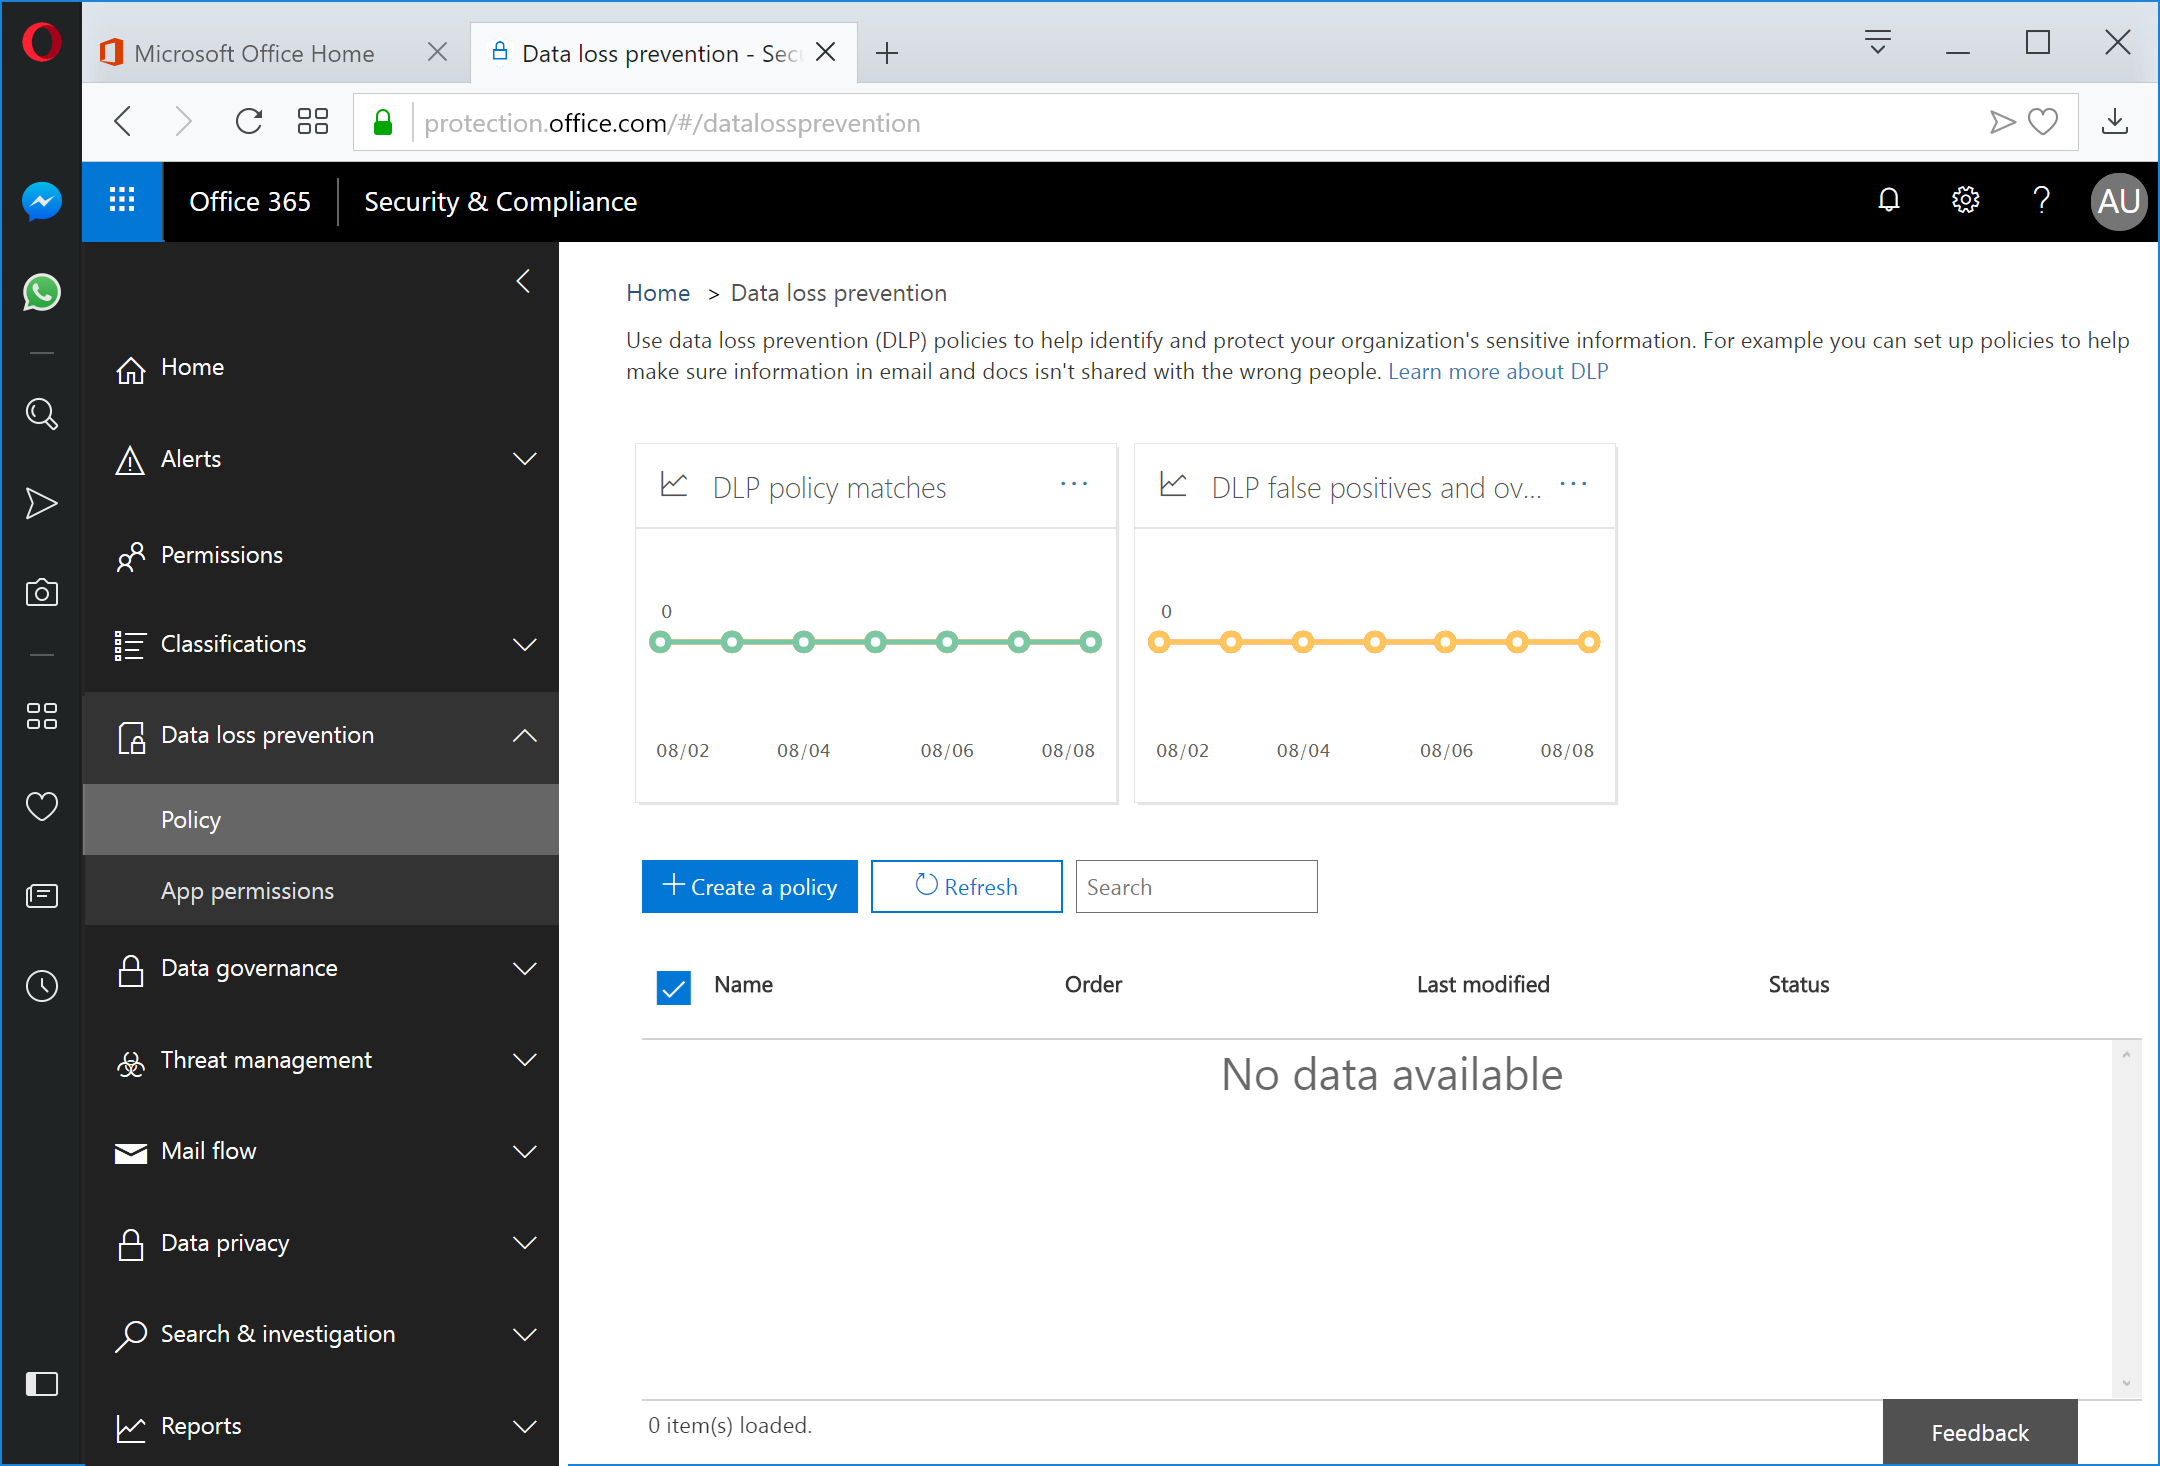Collapse the navigation pane with the arrow
Screen dimensions: 2160x1466
tap(523, 281)
